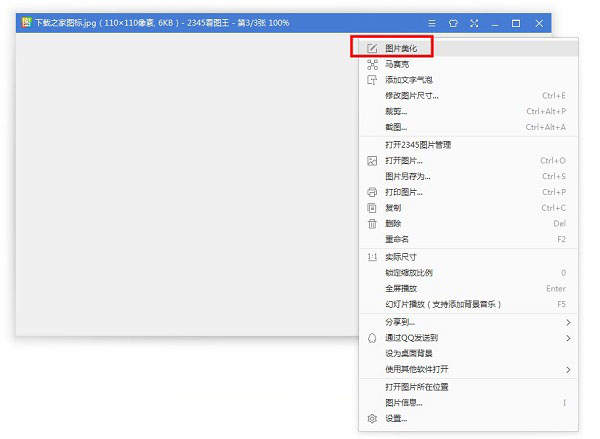Viewport: 600px width, 439px height.
Task: Select 图片另存为... menu entry
Action: click(469, 176)
